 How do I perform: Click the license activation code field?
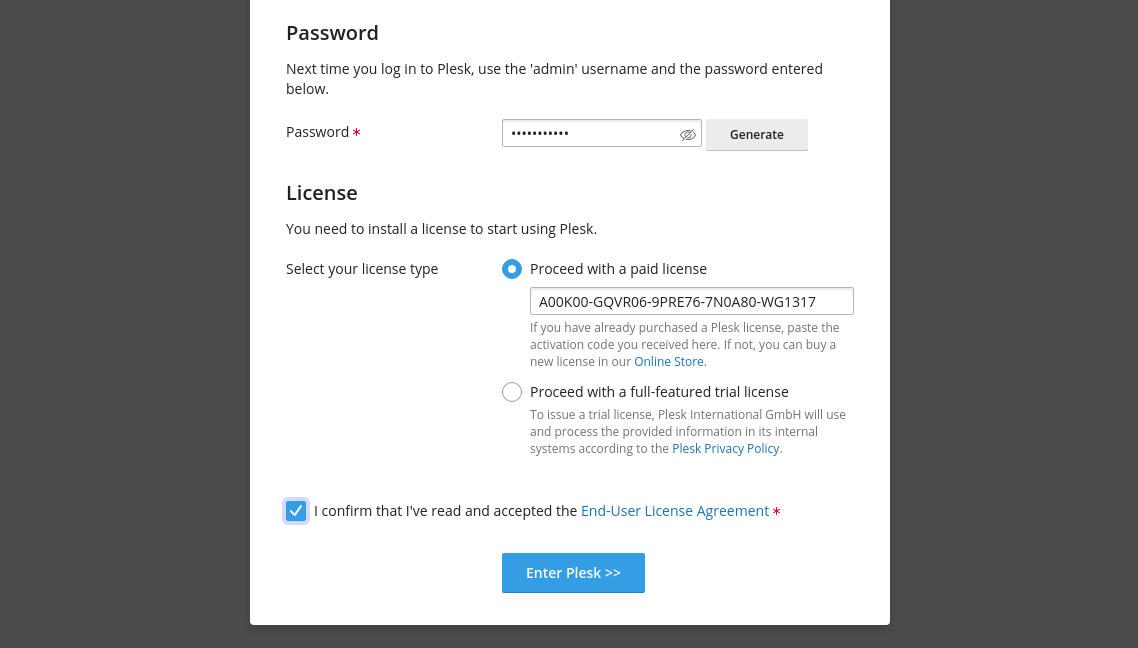[x=692, y=300]
